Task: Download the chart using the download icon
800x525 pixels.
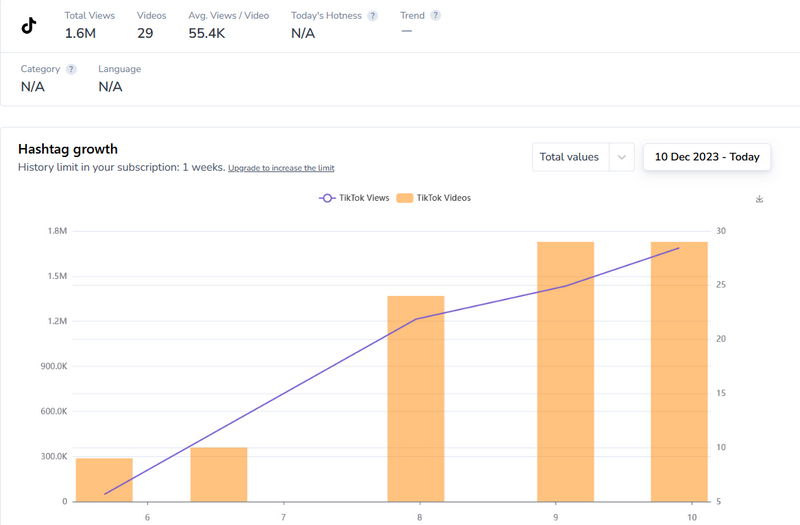Action: (759, 199)
